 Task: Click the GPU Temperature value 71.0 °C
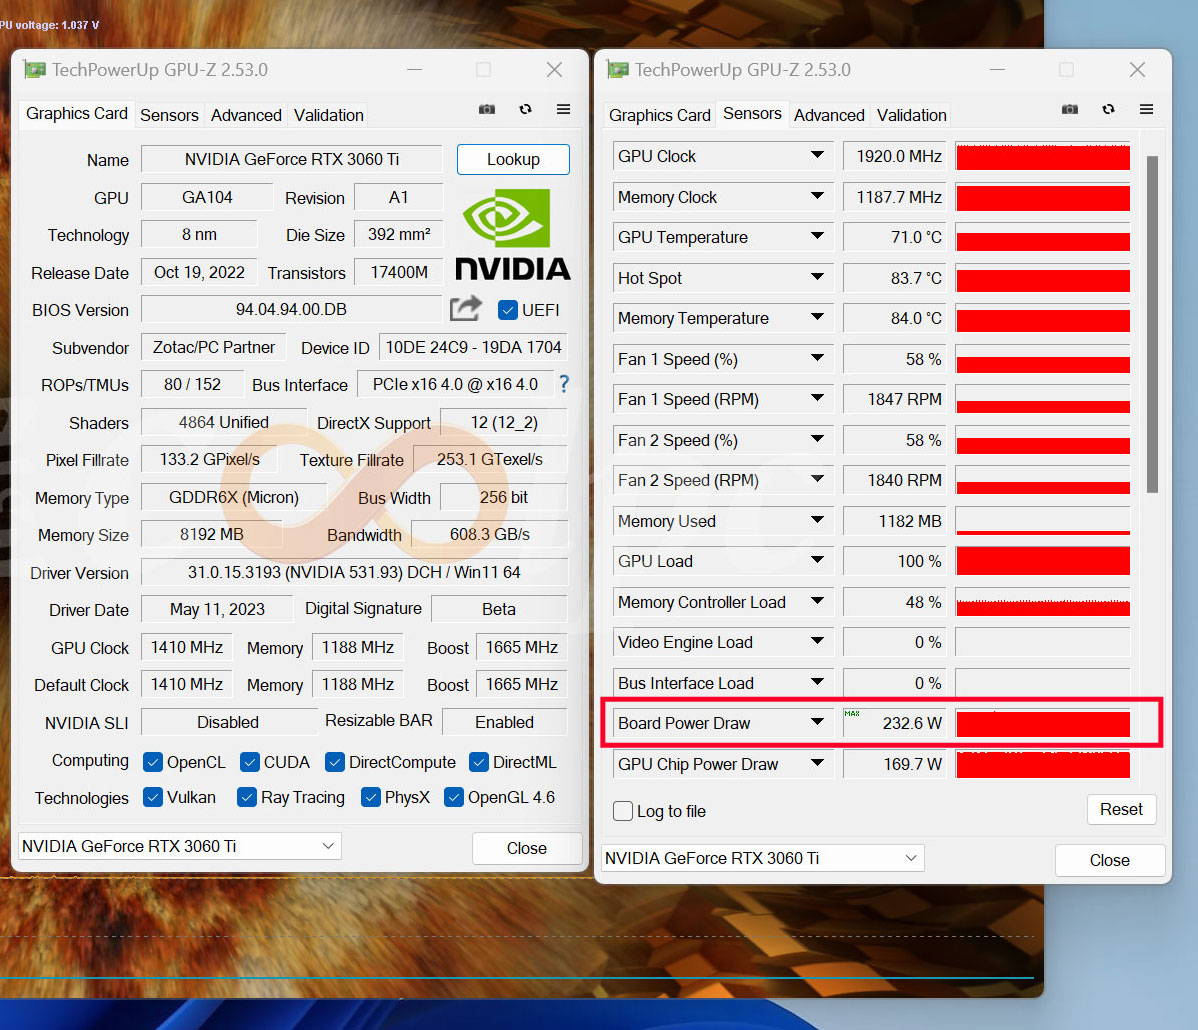pos(895,237)
